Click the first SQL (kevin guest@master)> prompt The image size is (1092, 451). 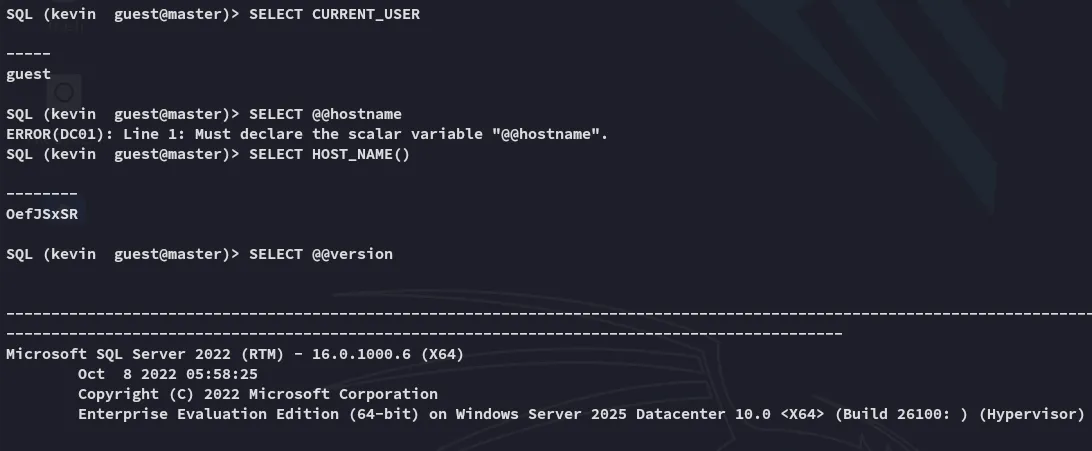pos(122,14)
